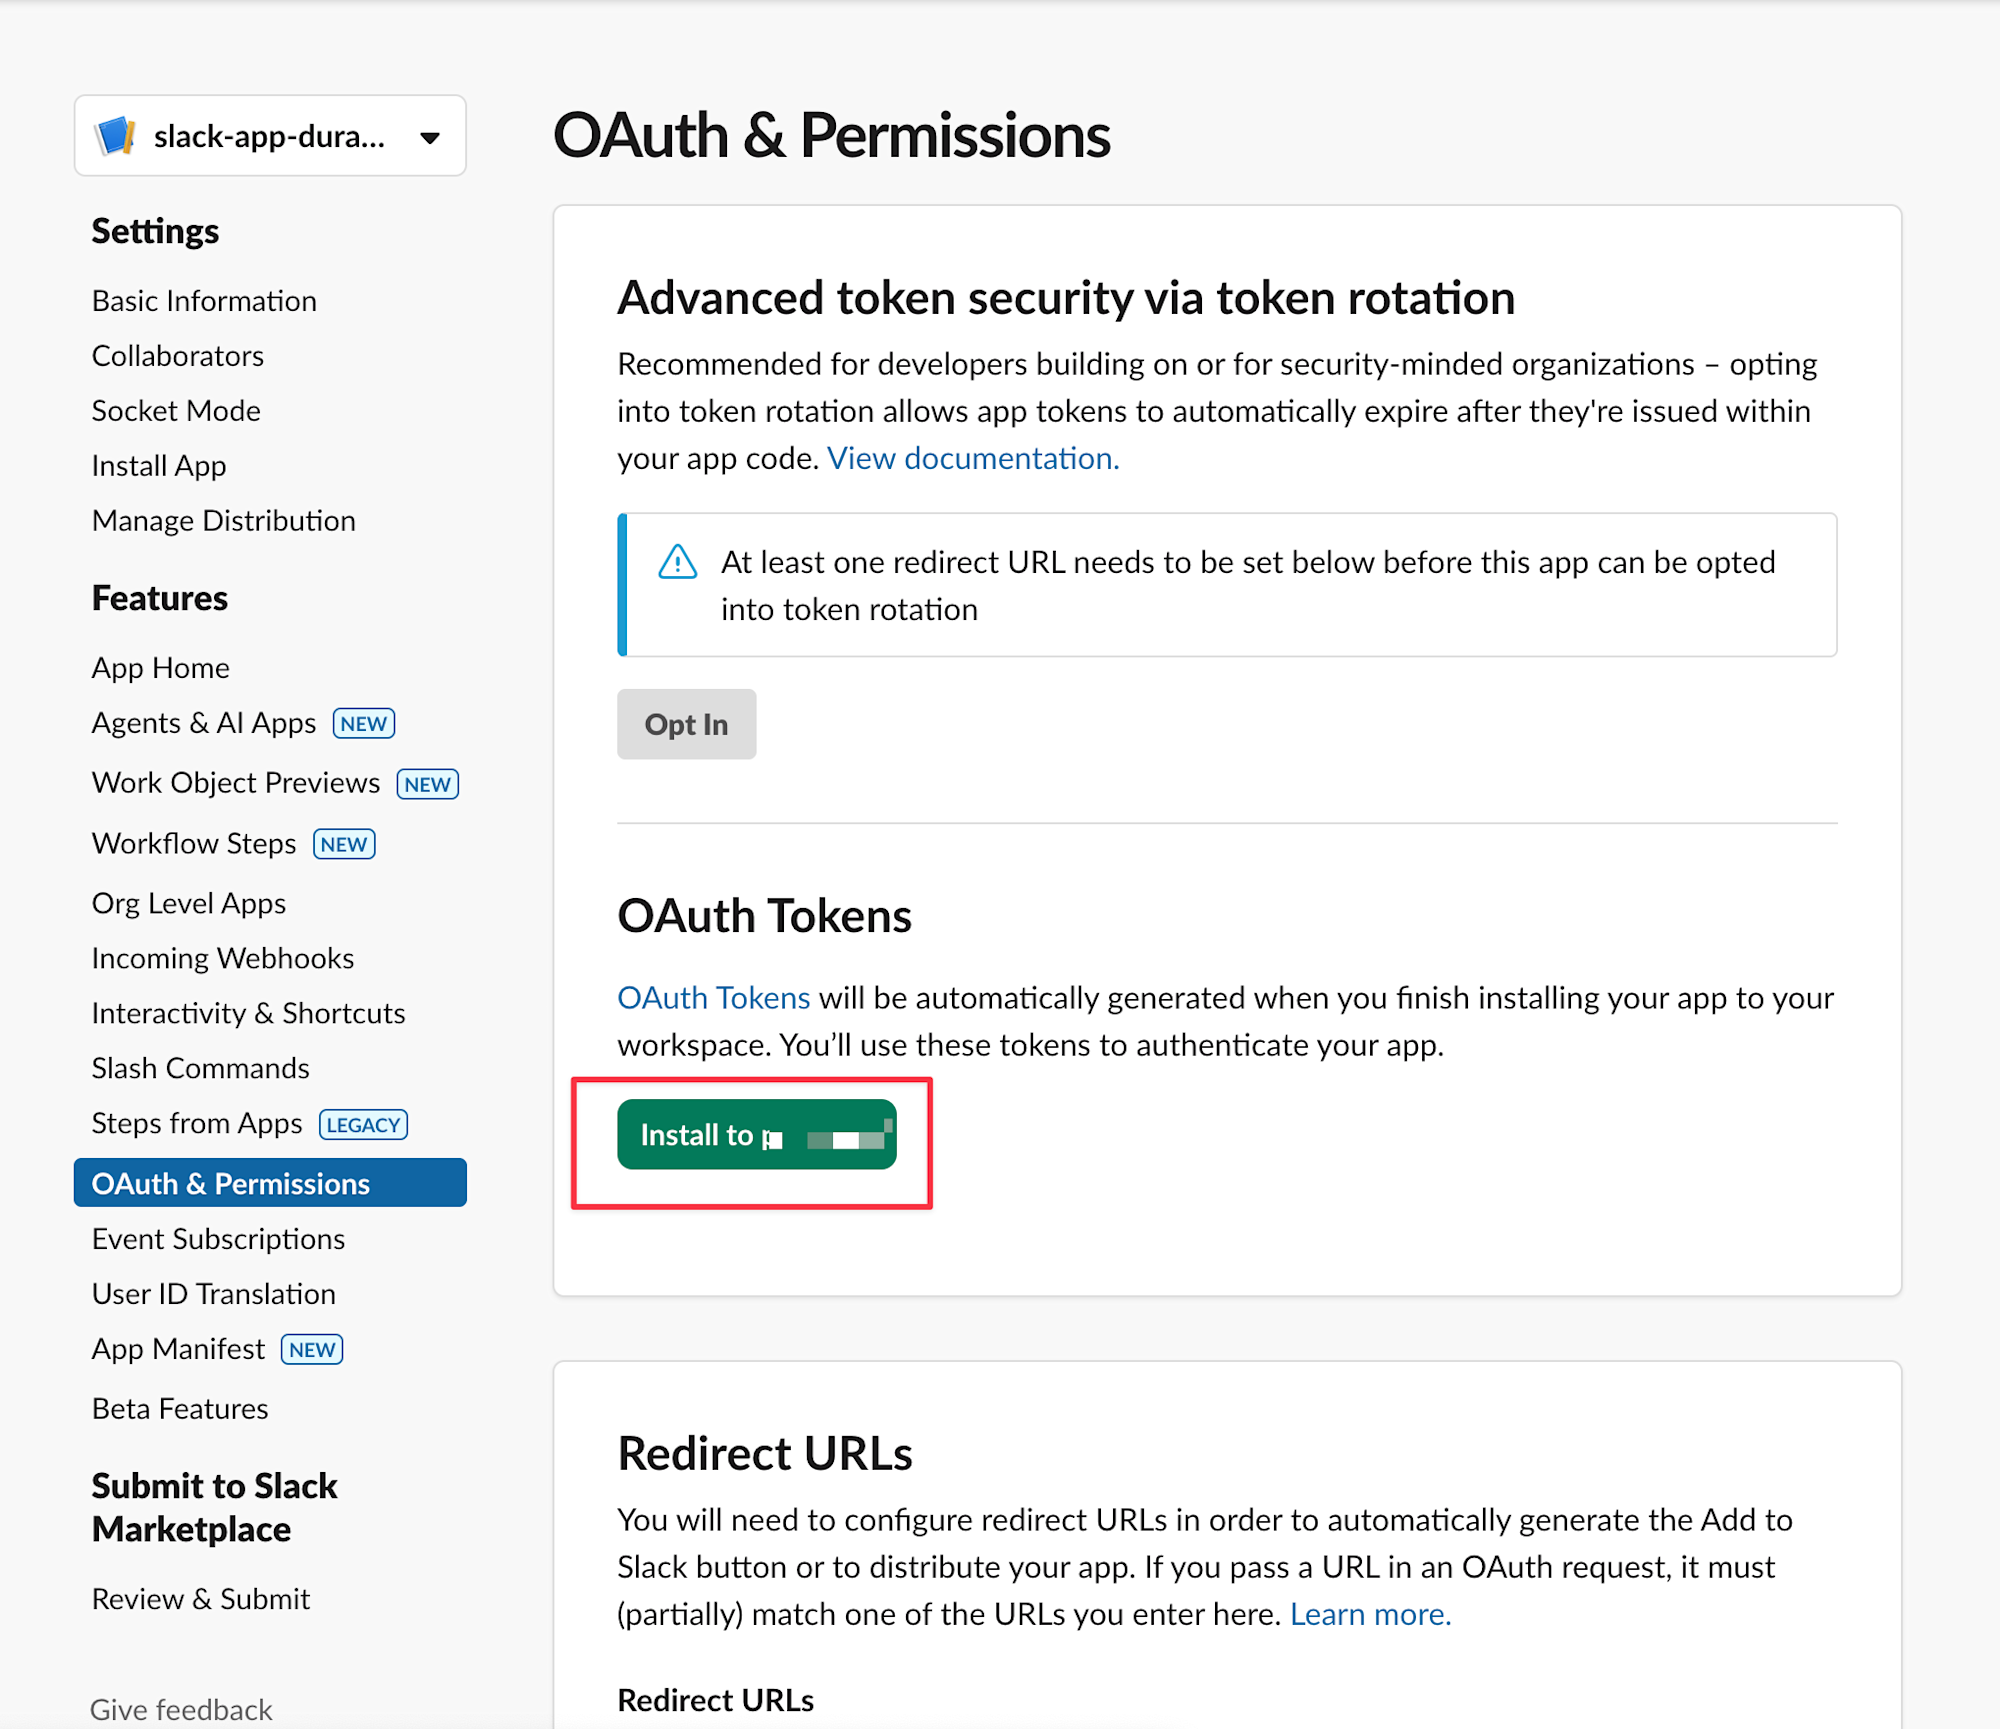2000x1729 pixels.
Task: Click the green Install to workspace button
Action: [x=756, y=1135]
